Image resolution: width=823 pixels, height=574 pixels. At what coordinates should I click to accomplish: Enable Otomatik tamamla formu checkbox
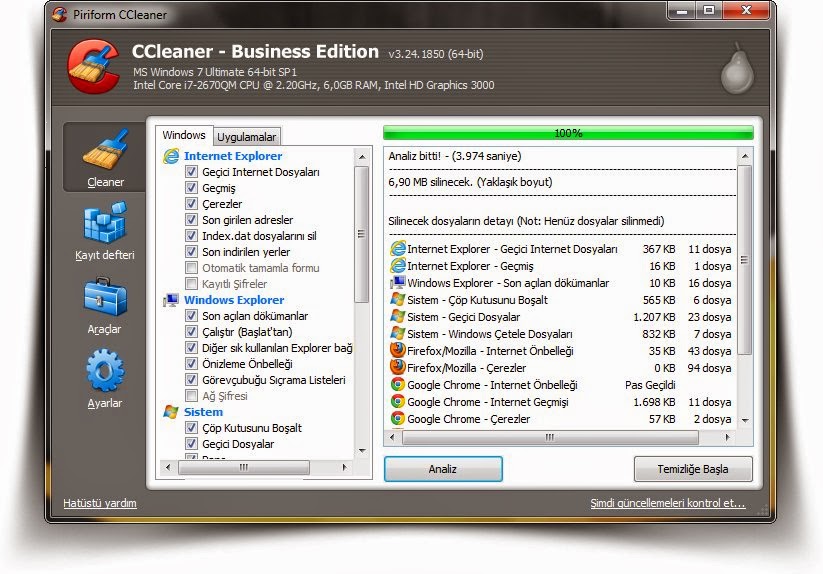coord(192,268)
